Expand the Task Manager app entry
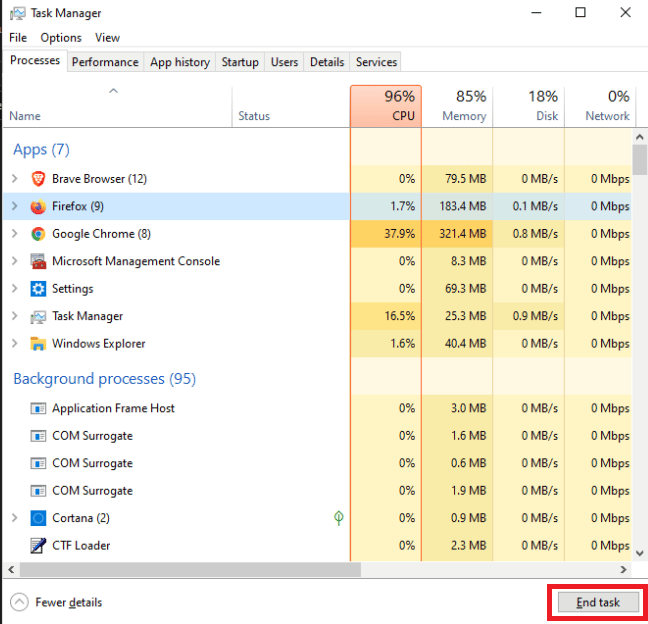The height and width of the screenshot is (624, 648). [x=14, y=316]
